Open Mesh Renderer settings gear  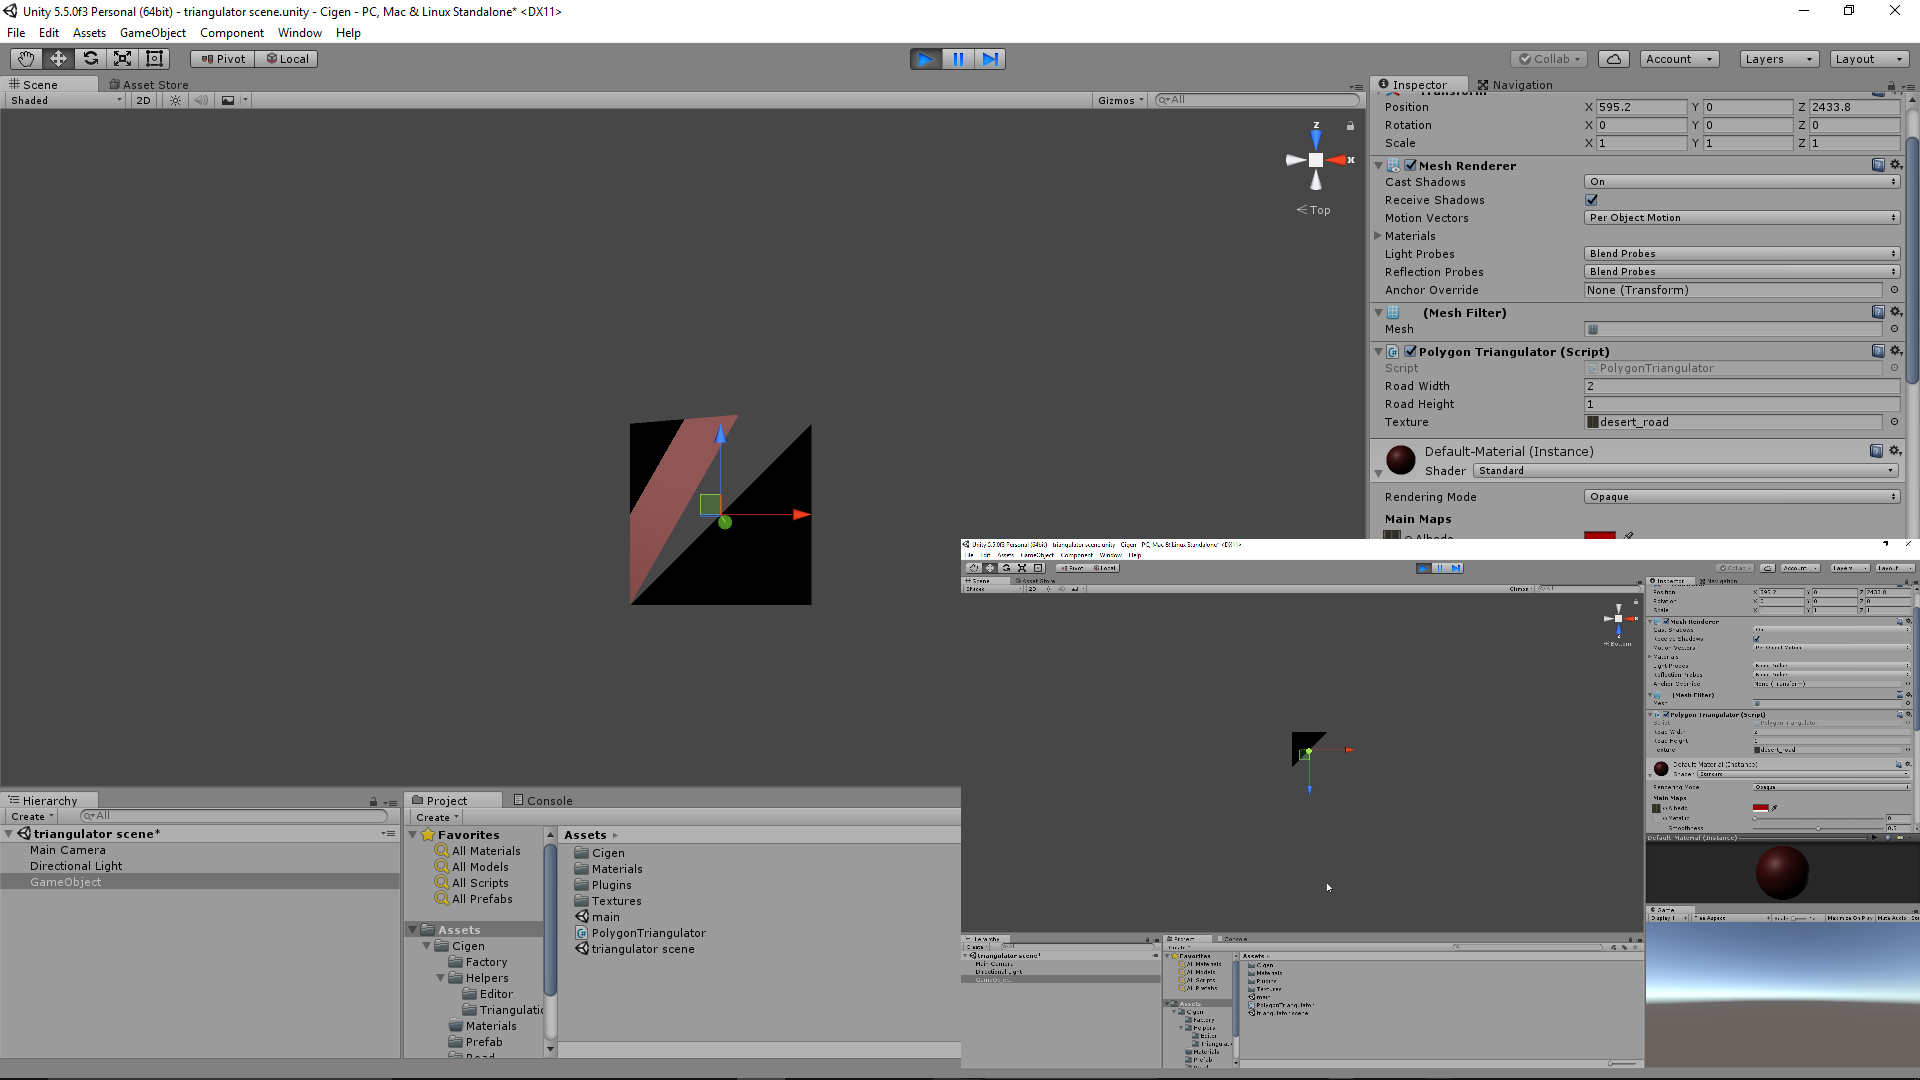[x=1895, y=165]
